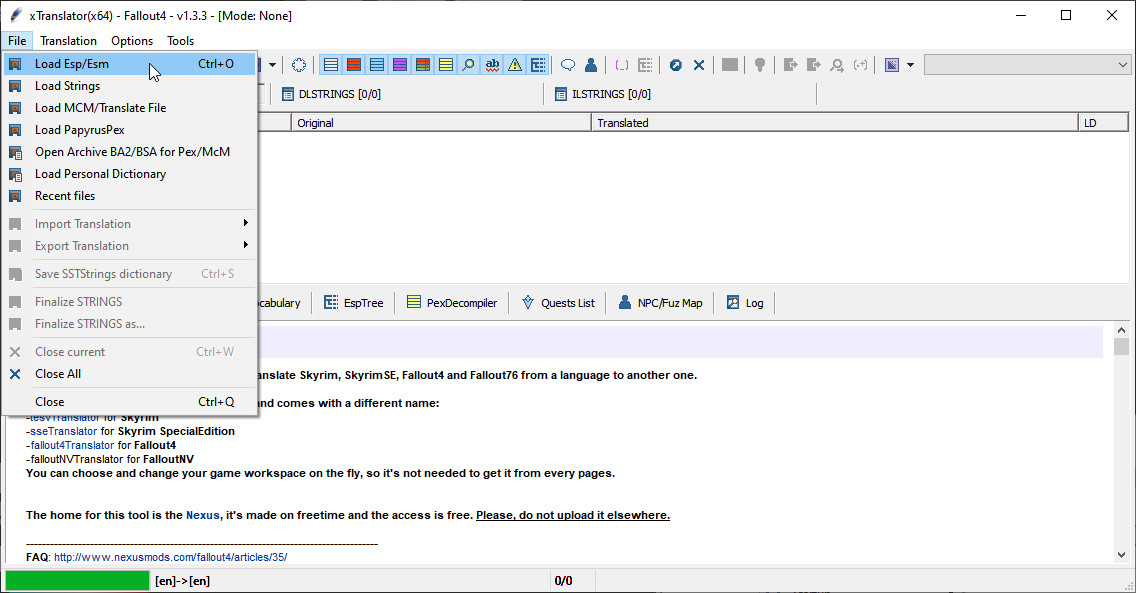The width and height of the screenshot is (1136, 593).
Task: Open Recent files entry
Action: (x=130, y=195)
